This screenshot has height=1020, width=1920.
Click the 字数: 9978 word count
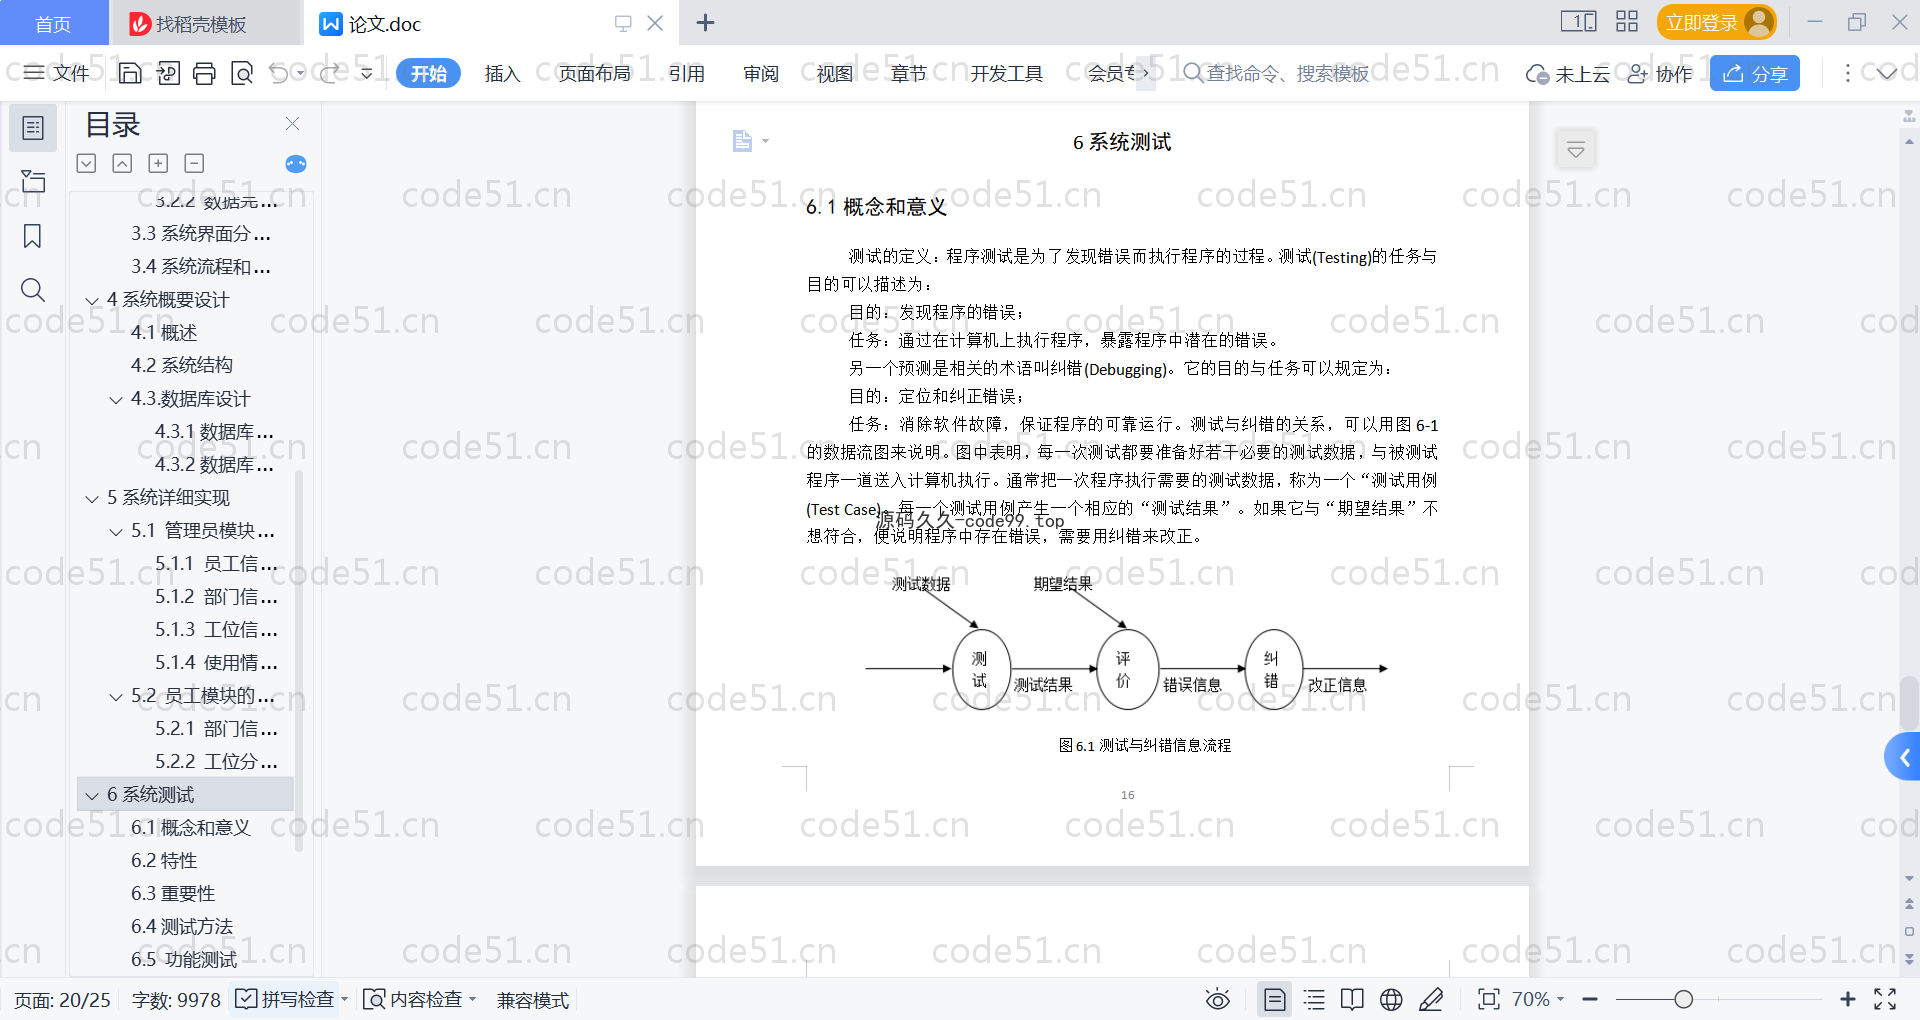click(x=176, y=999)
